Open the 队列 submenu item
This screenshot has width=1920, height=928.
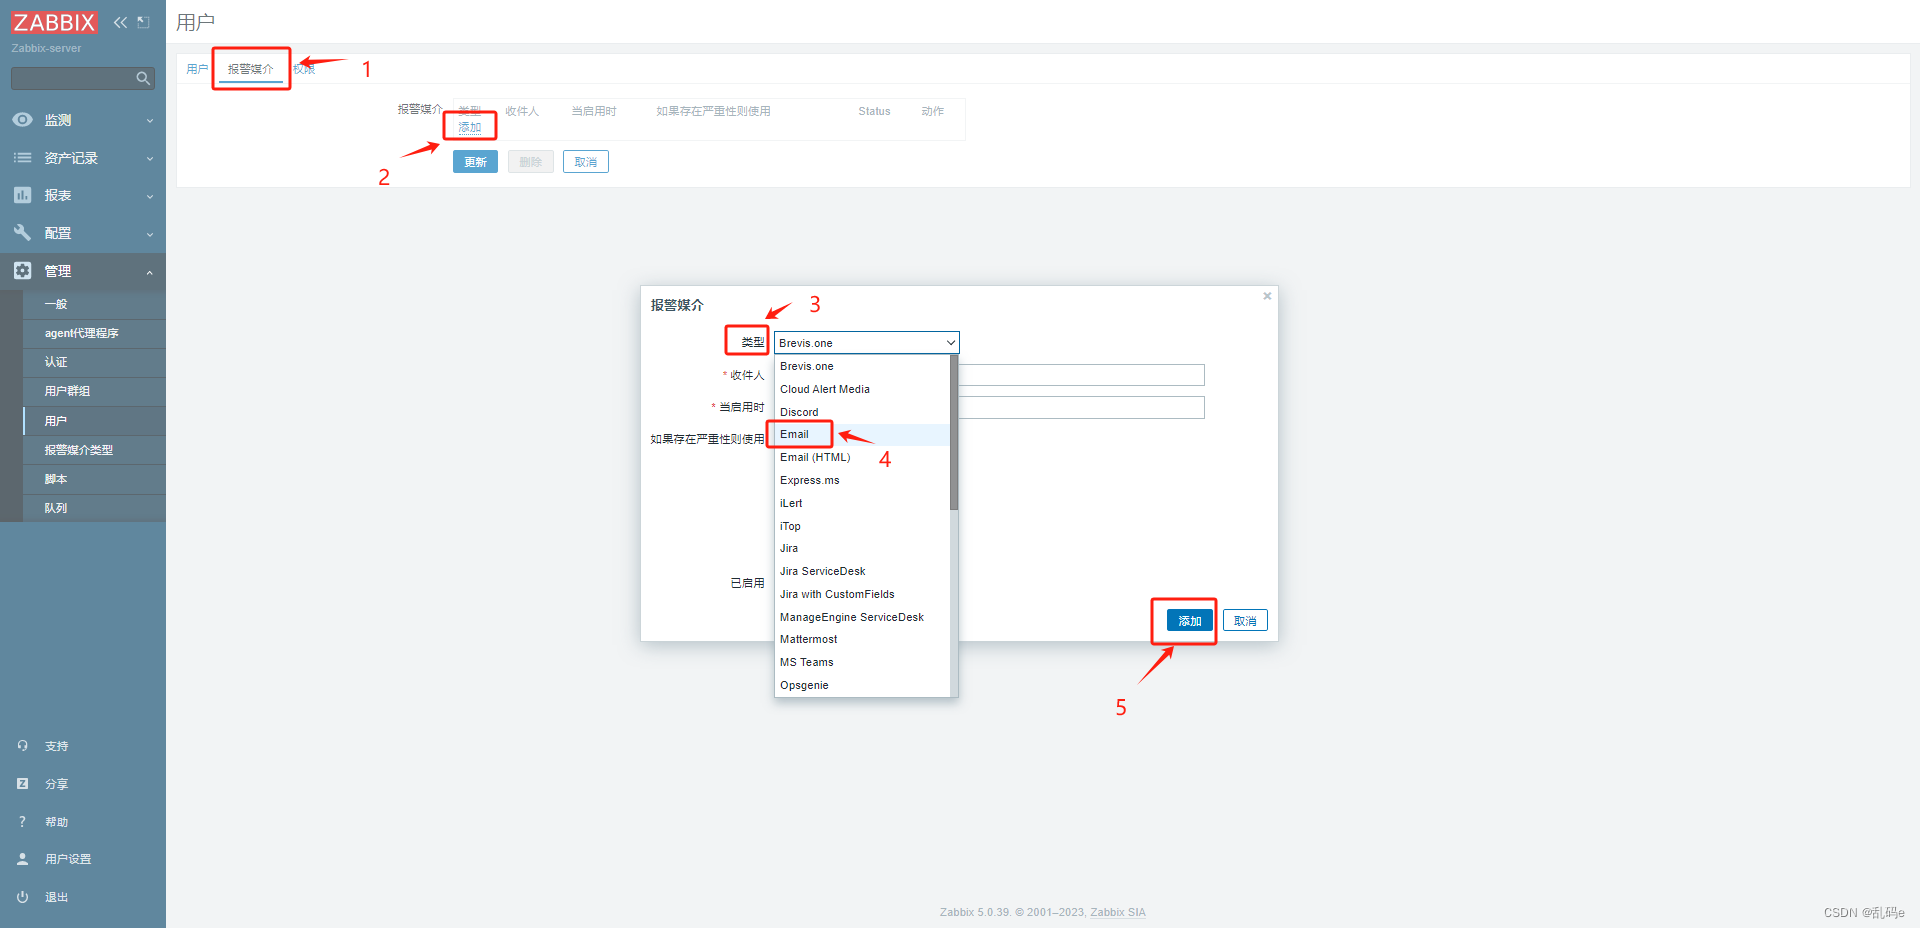pos(94,508)
